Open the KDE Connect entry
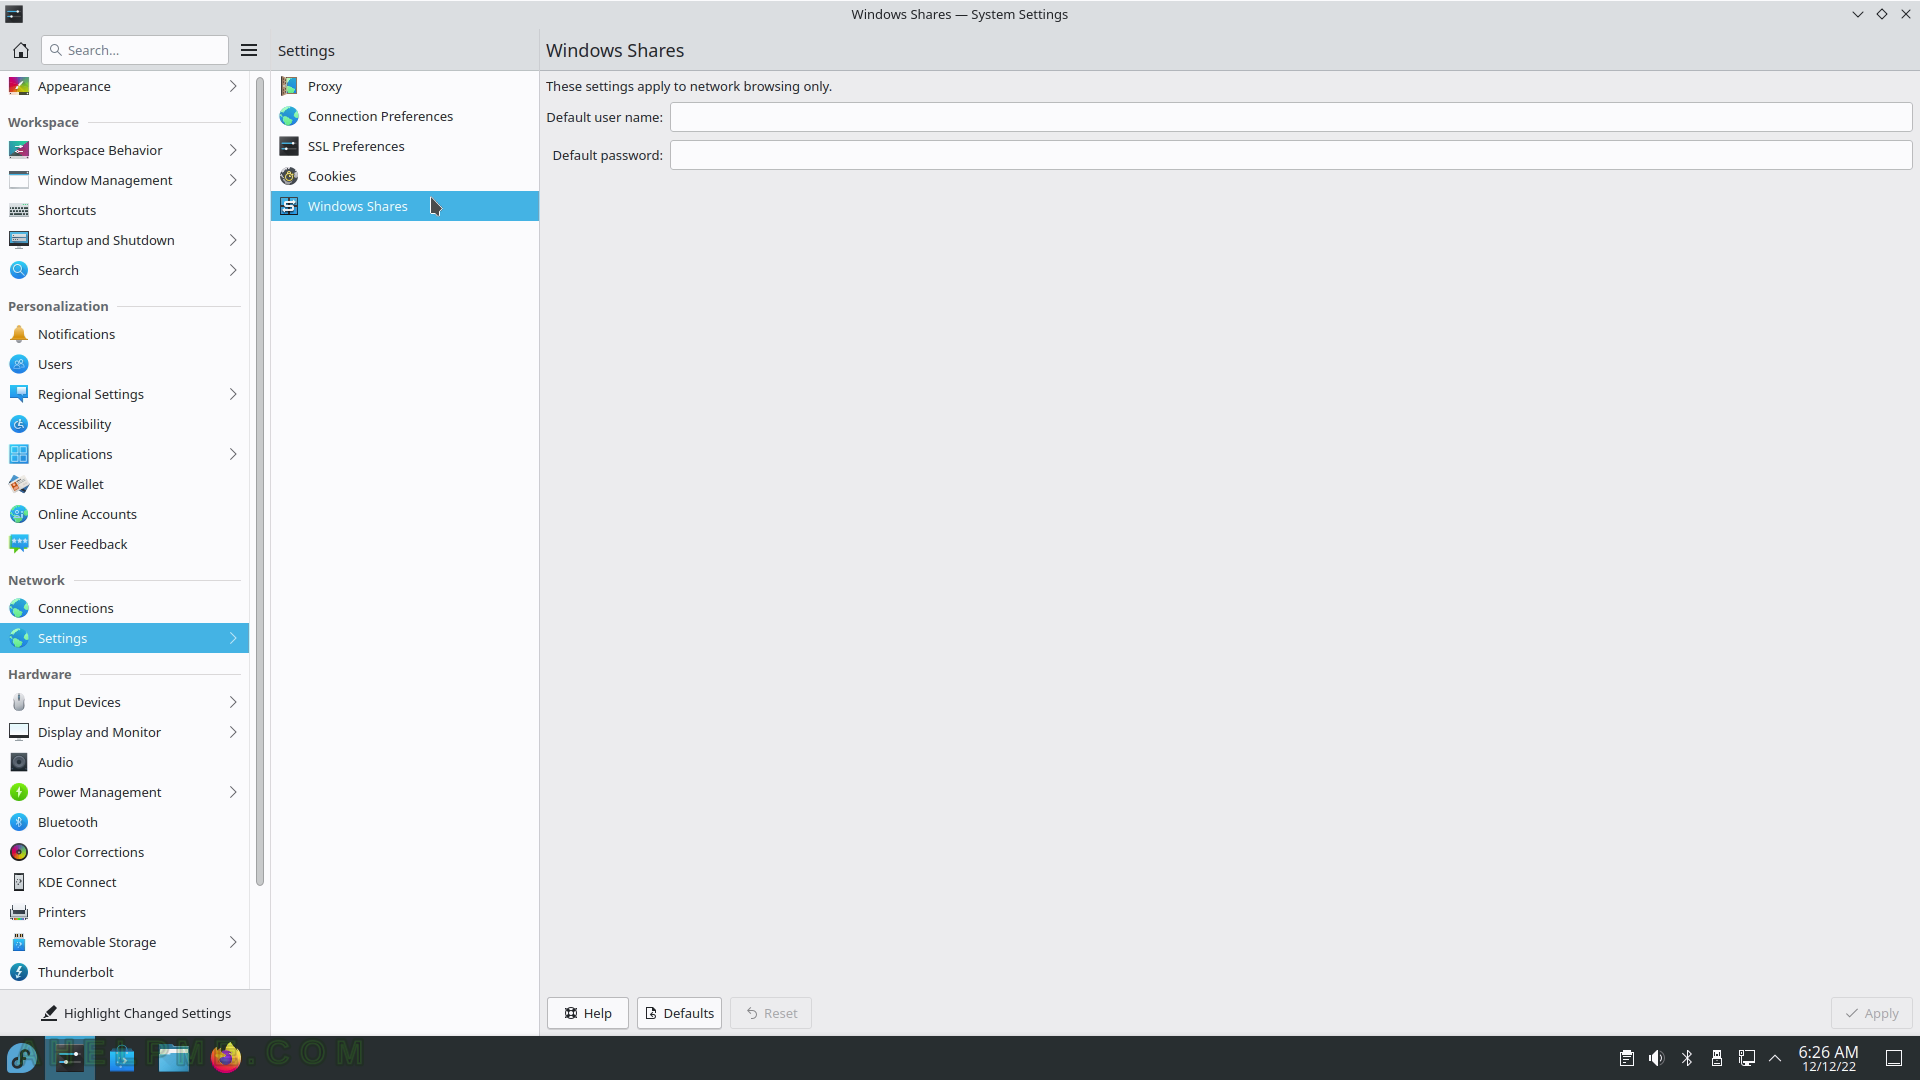The width and height of the screenshot is (1920, 1080). (124, 882)
